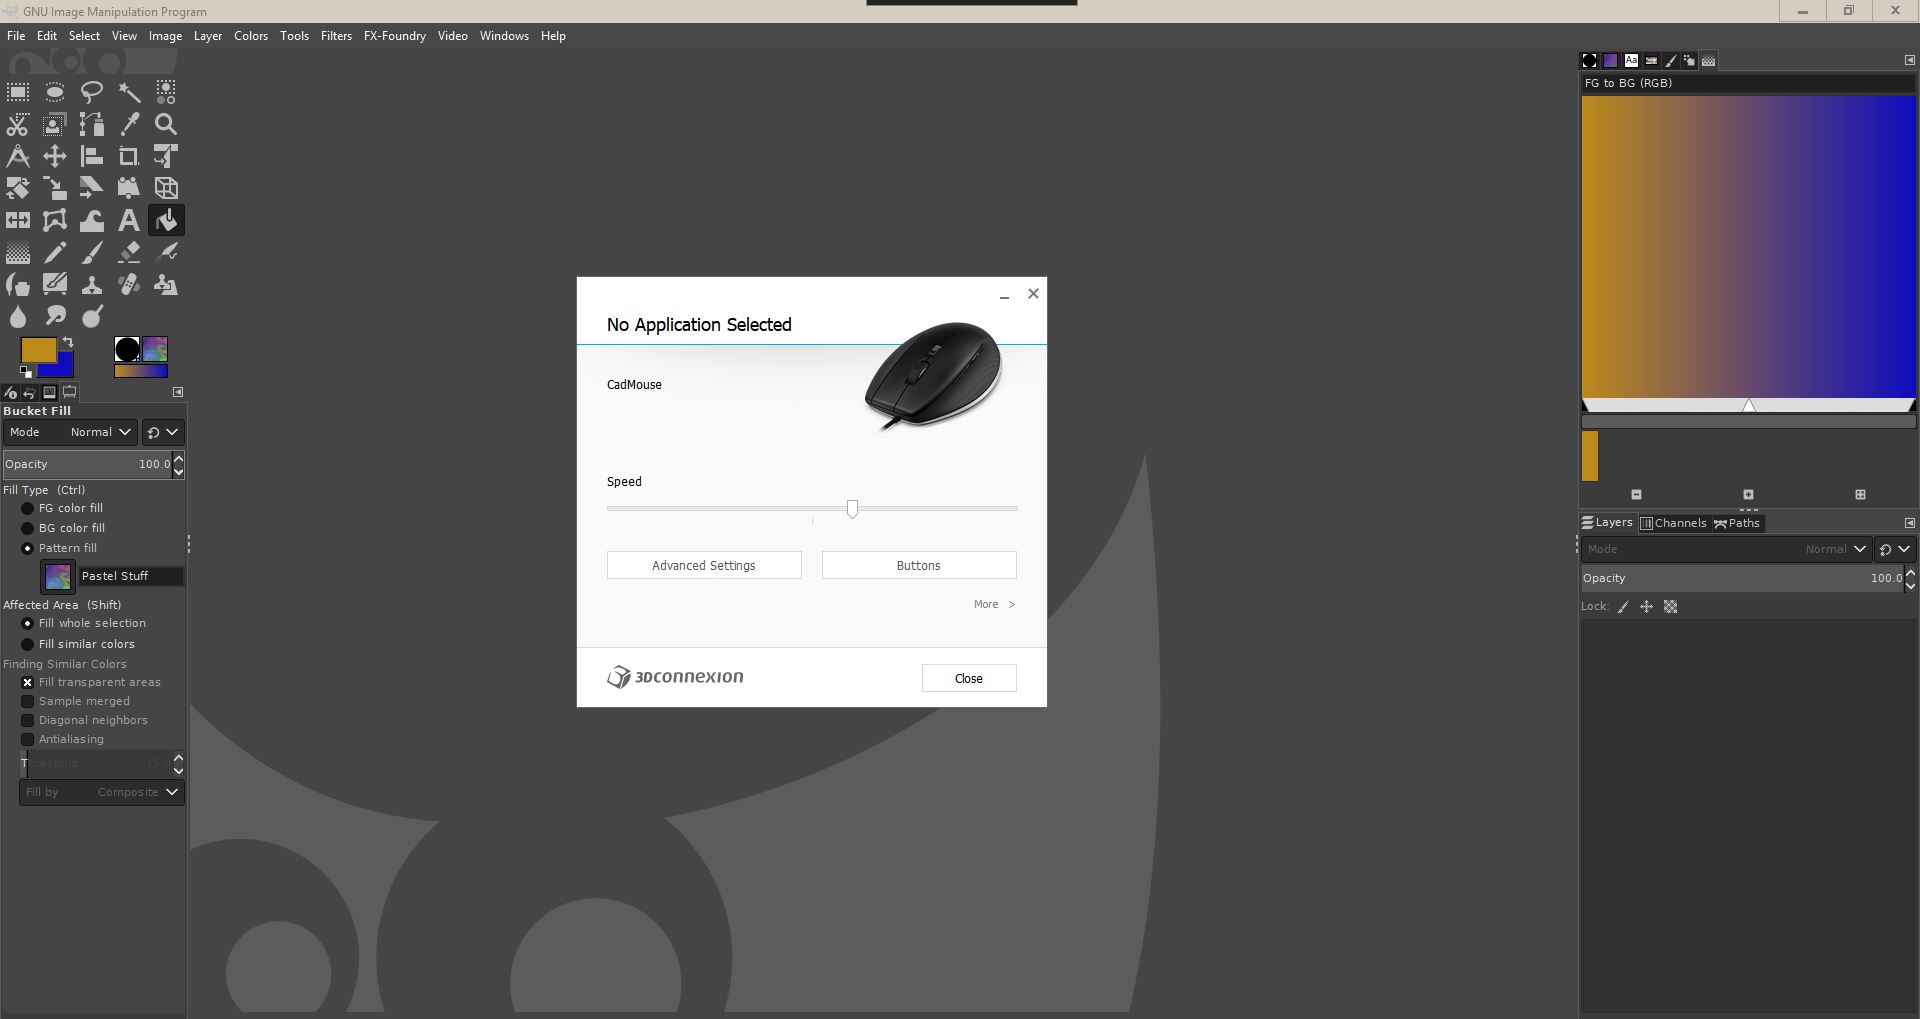The height and width of the screenshot is (1019, 1920).
Task: Click the Bucket Fill Opacity field
Action: 87,464
